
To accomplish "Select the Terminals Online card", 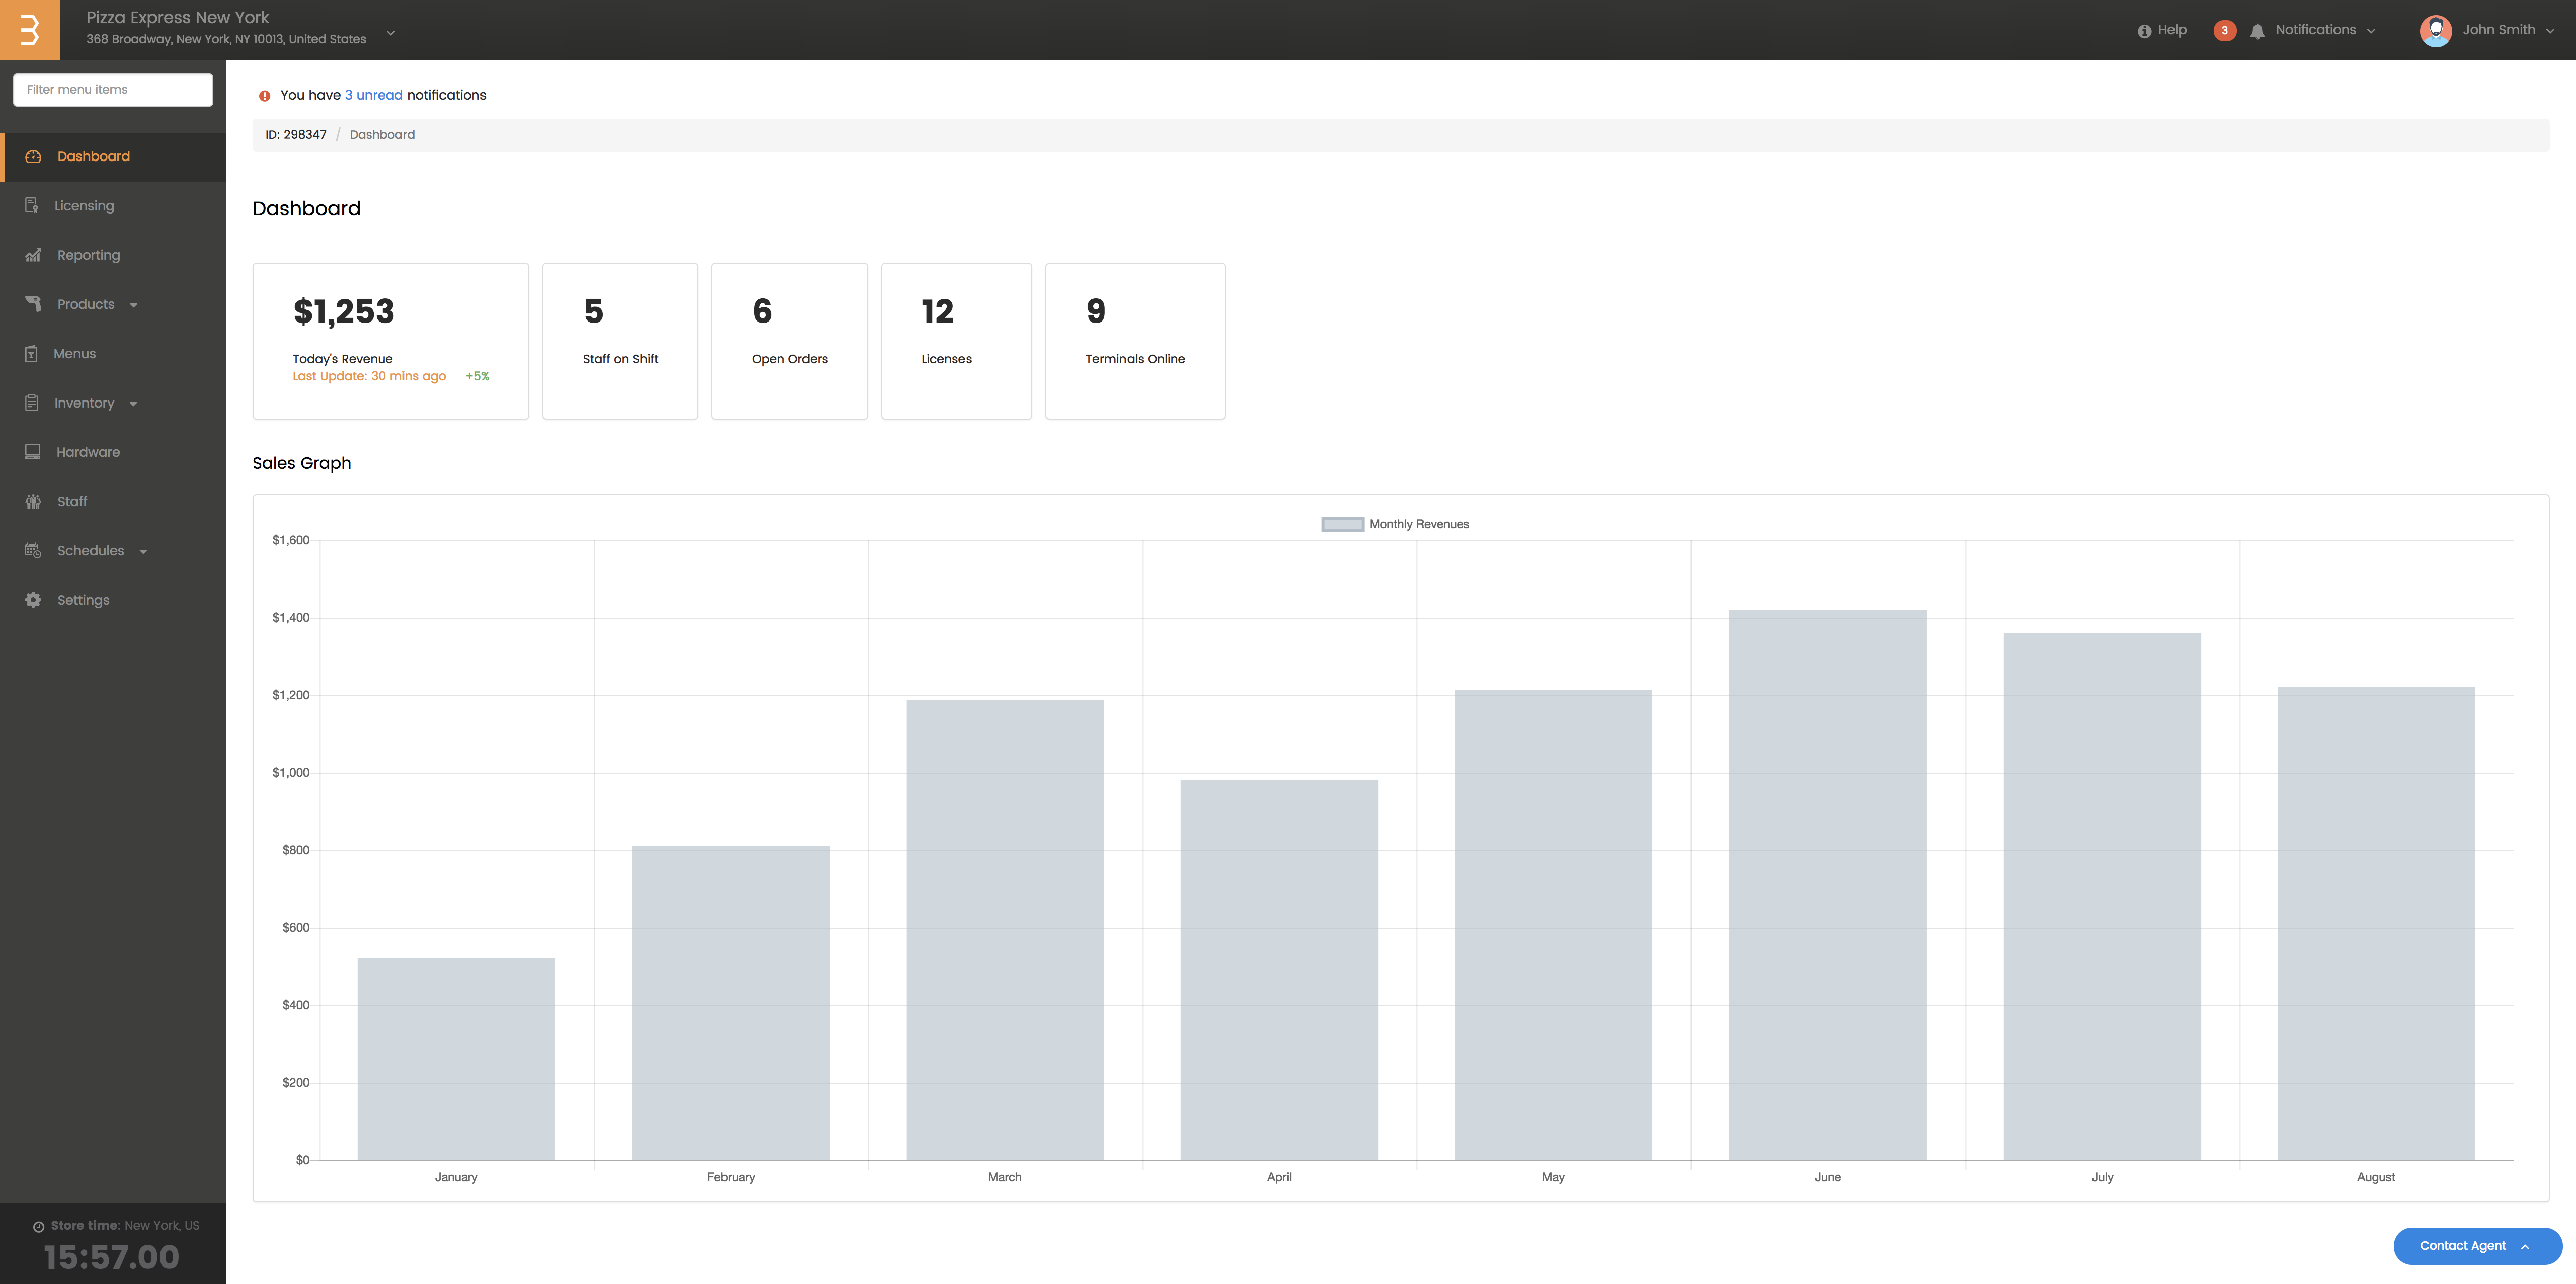I will click(x=1135, y=341).
